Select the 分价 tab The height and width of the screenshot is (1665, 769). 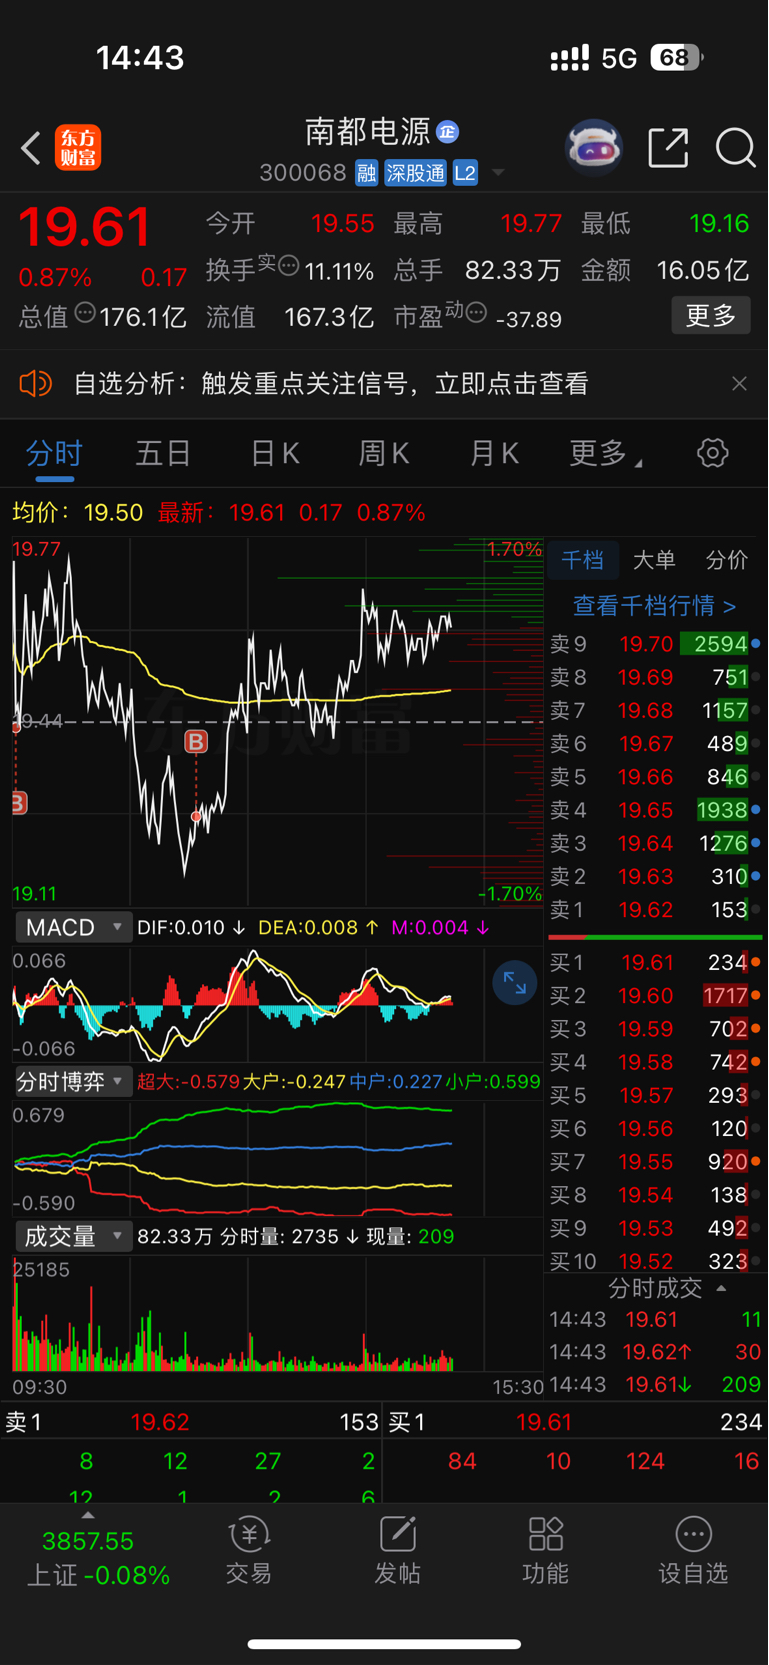(x=727, y=560)
